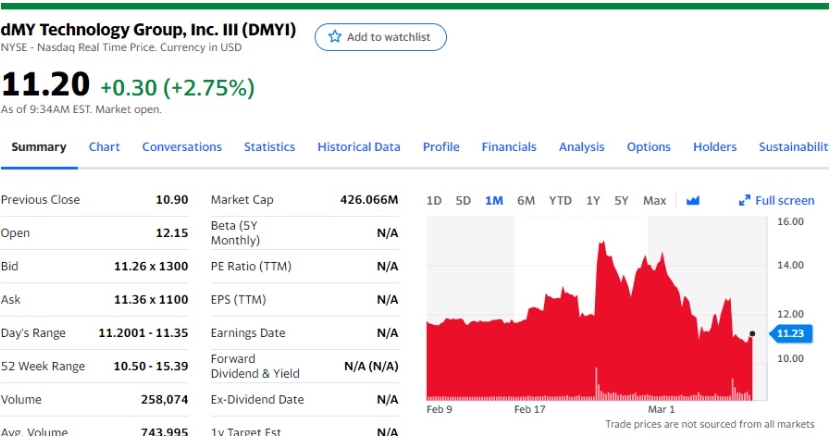
Task: Click the Ask value 11.36 x 1100
Action: [x=151, y=300]
